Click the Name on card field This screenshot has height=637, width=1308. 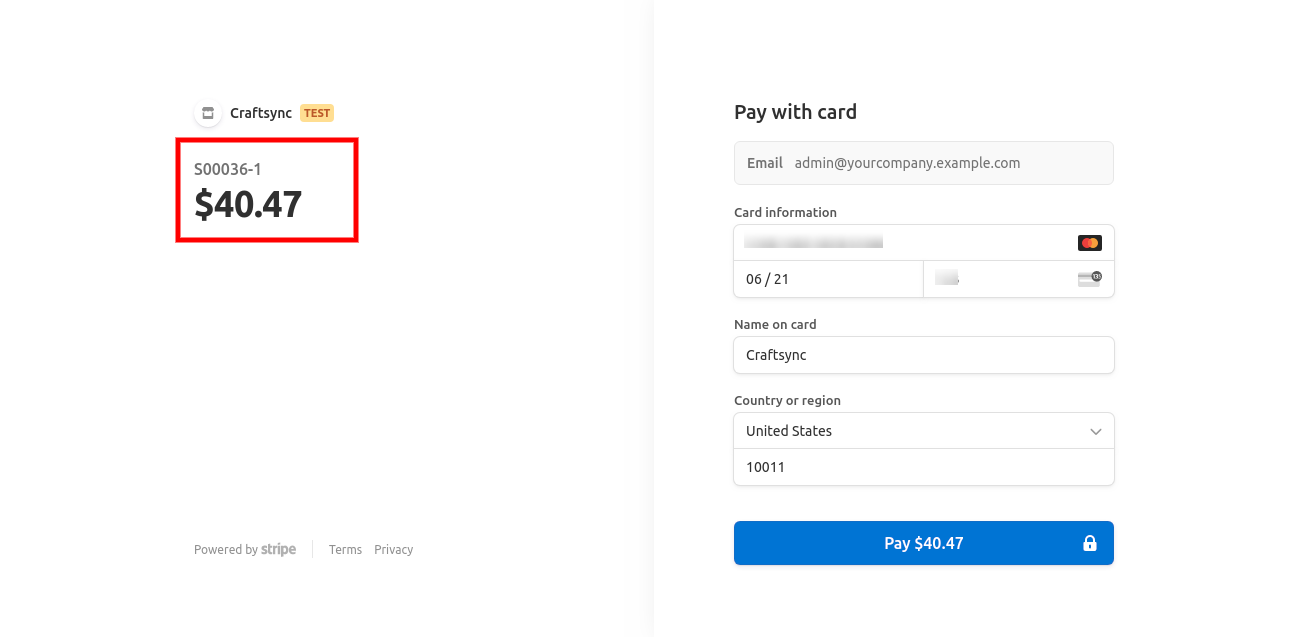click(923, 355)
